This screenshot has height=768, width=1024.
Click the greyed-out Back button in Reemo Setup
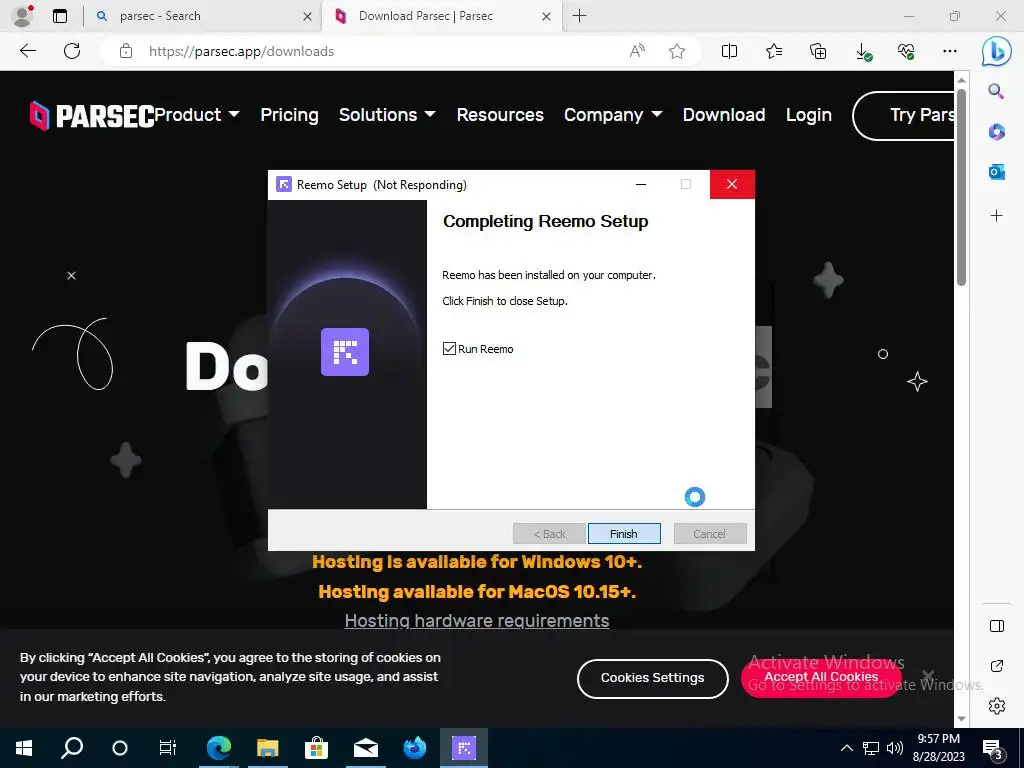549,534
